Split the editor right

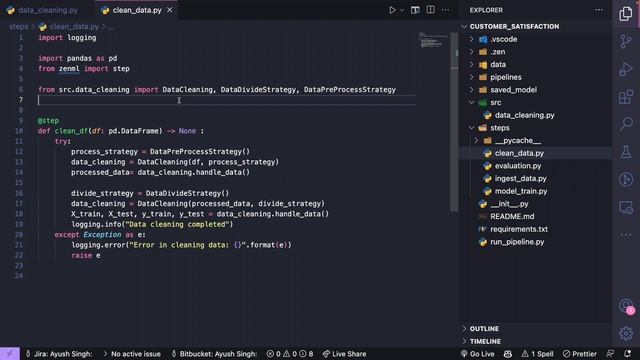[430, 10]
